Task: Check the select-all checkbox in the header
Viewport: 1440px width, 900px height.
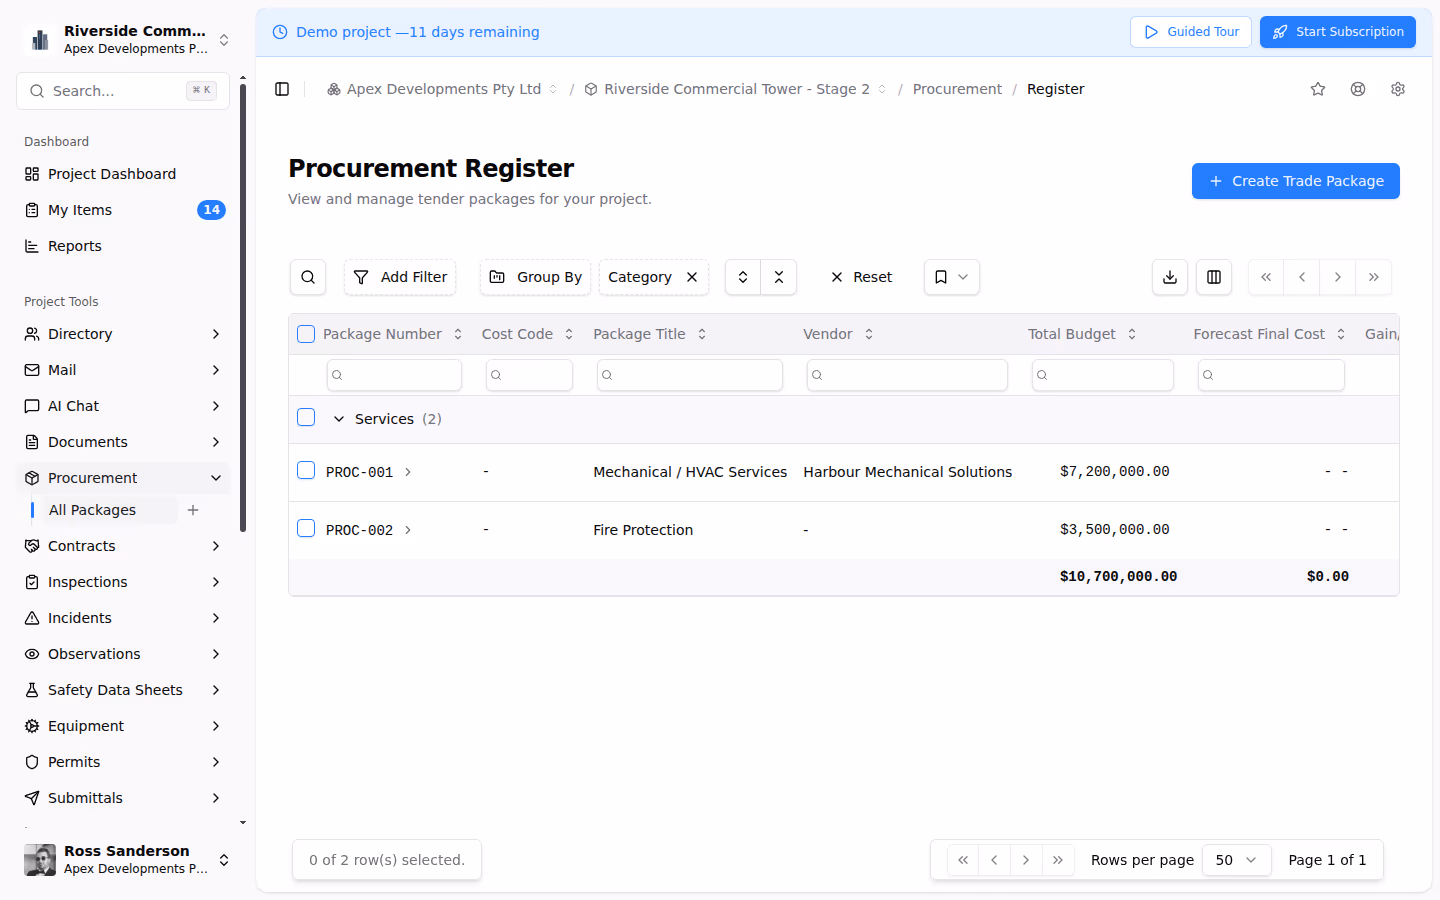Action: pyautogui.click(x=306, y=333)
